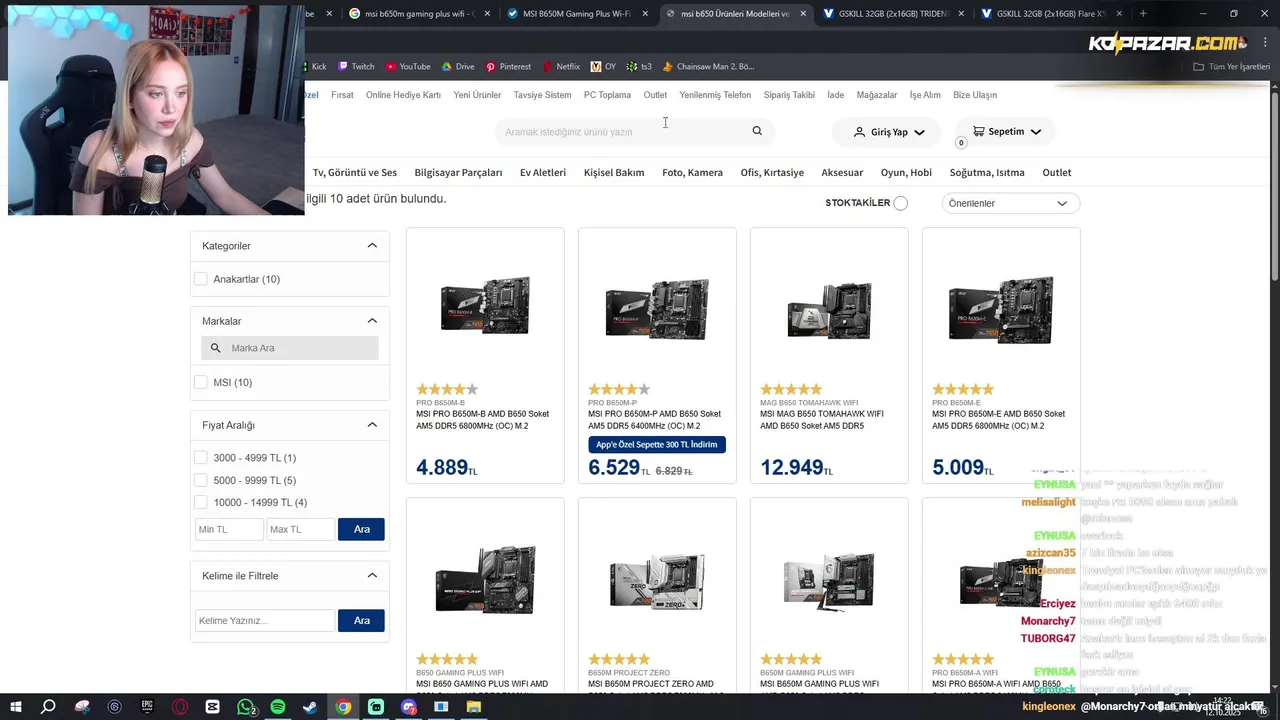This screenshot has height=720, width=1280.
Task: Open Twitch bookmark in bookmarks bar
Action: [x=356, y=67]
